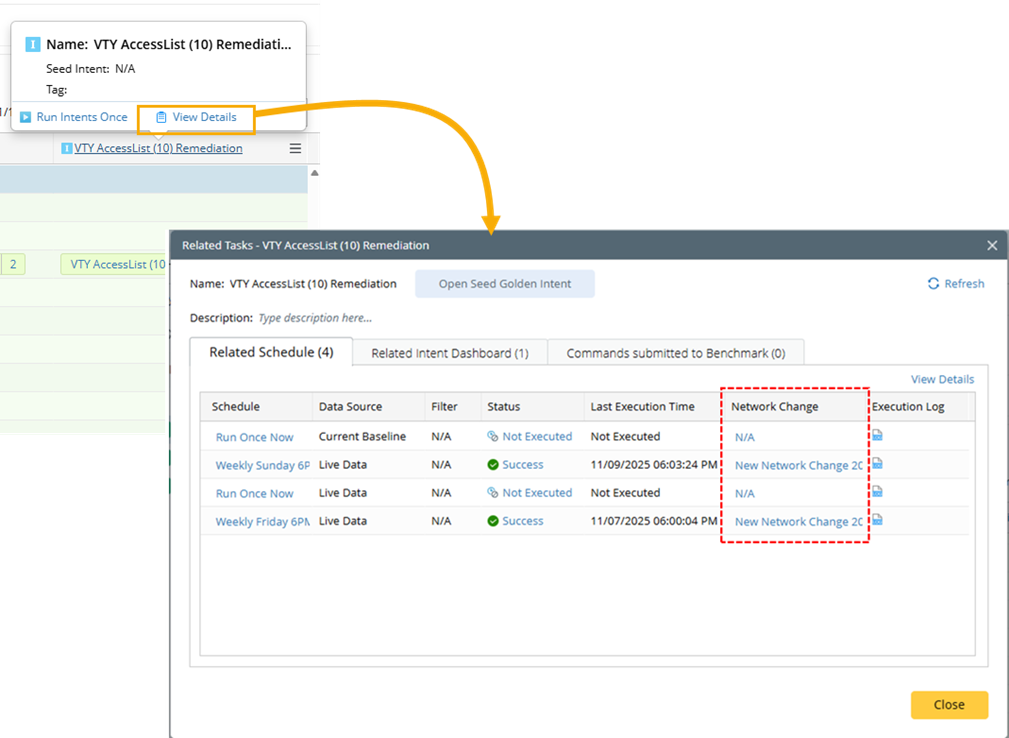The width and height of the screenshot is (1009, 738).
Task: Click the scroll-up arrow of the left panel
Action: tap(315, 173)
